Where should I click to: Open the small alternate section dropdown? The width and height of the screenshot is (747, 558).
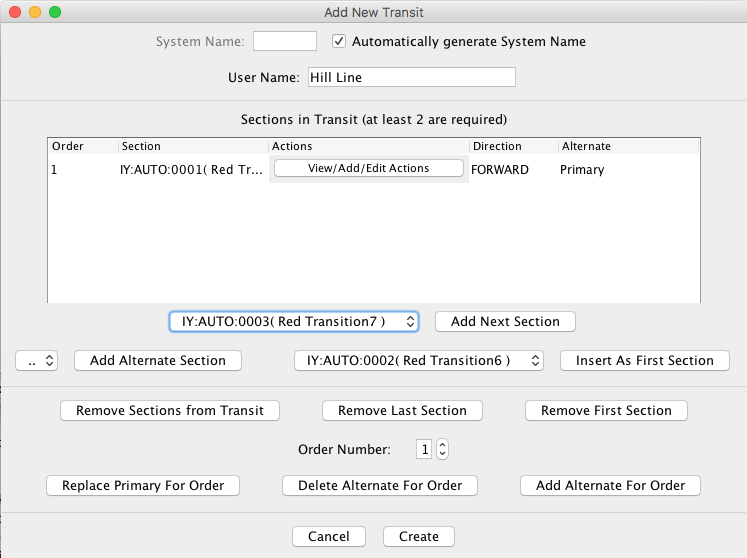tap(38, 361)
